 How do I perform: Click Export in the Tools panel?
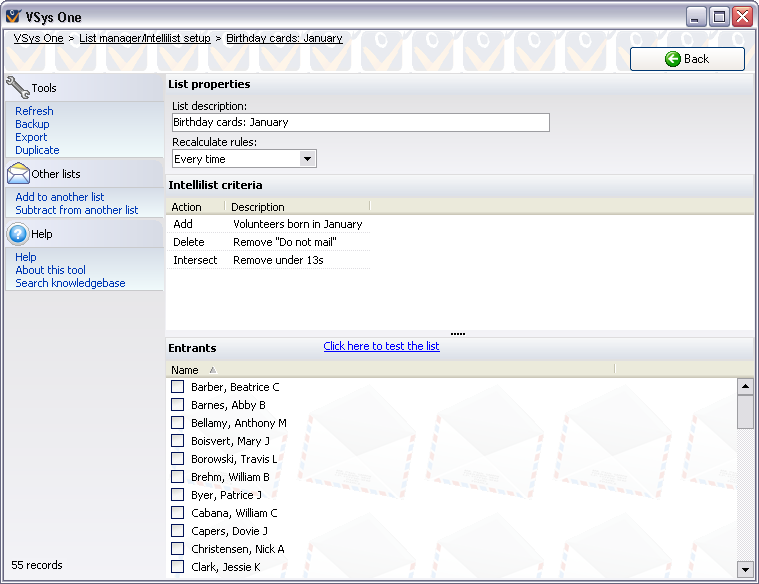tap(31, 137)
